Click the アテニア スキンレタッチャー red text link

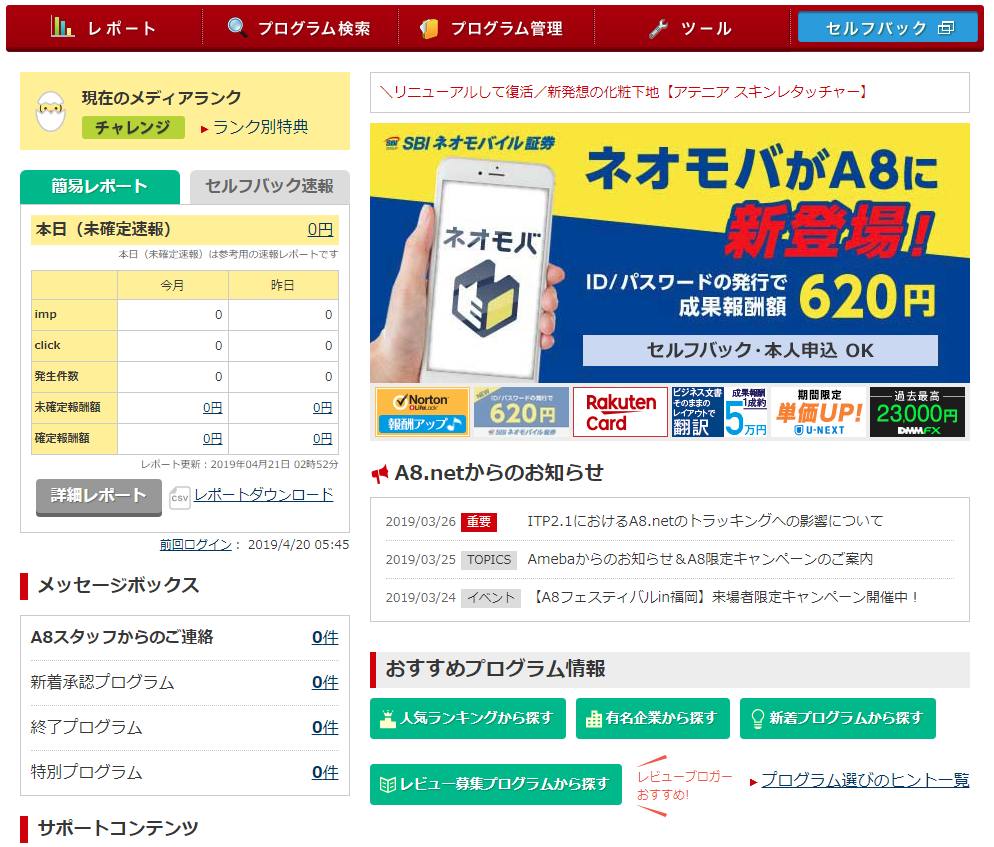pyautogui.click(x=624, y=93)
